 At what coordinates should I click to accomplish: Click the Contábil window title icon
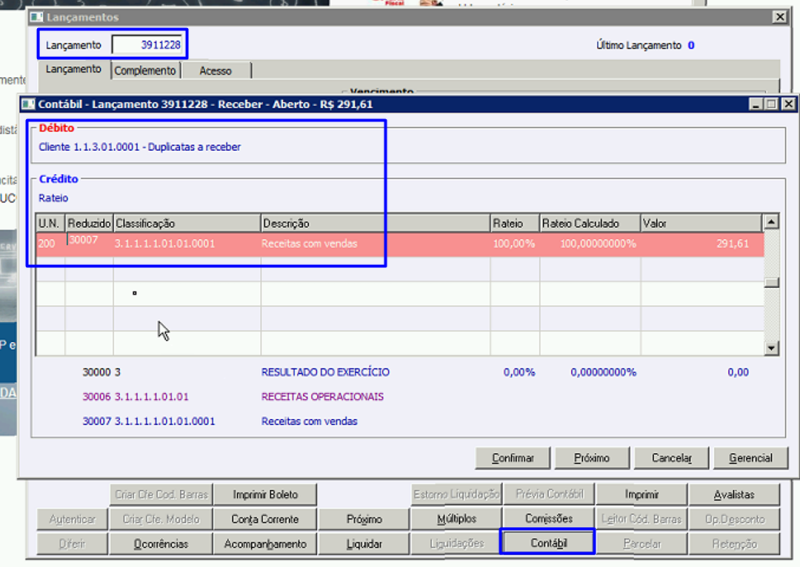pyautogui.click(x=28, y=104)
